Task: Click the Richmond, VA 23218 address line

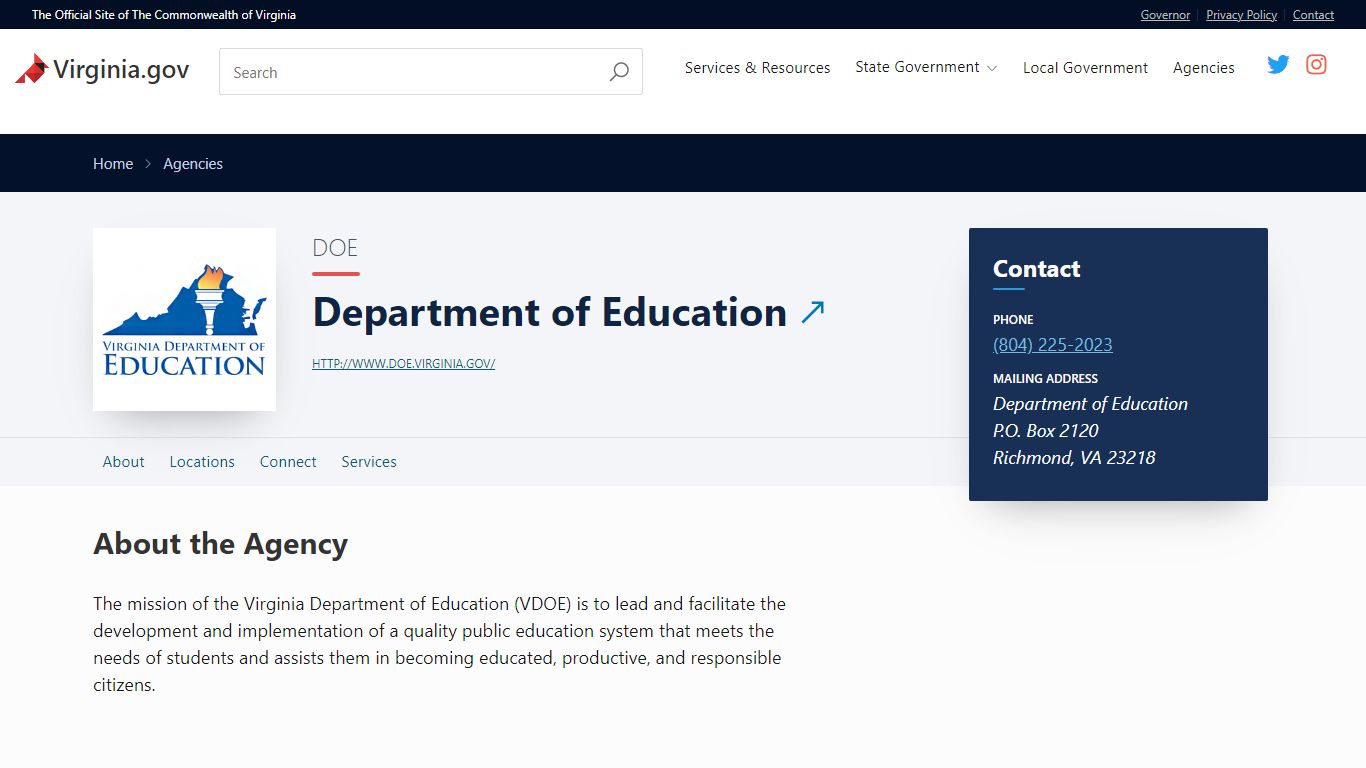Action: pos(1074,458)
